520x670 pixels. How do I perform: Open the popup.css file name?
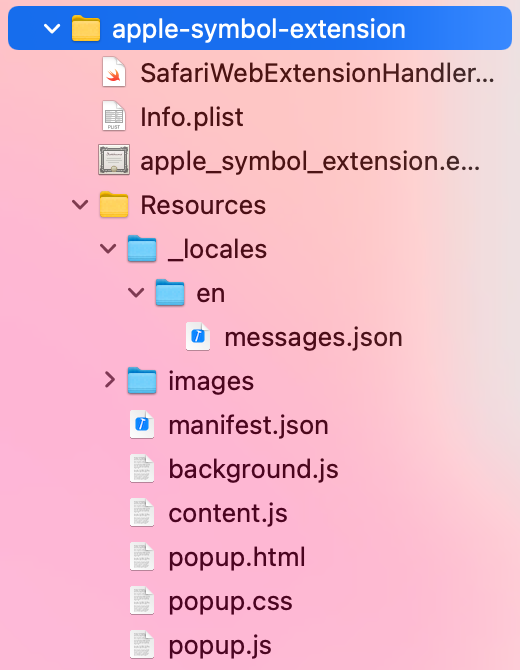(x=230, y=602)
